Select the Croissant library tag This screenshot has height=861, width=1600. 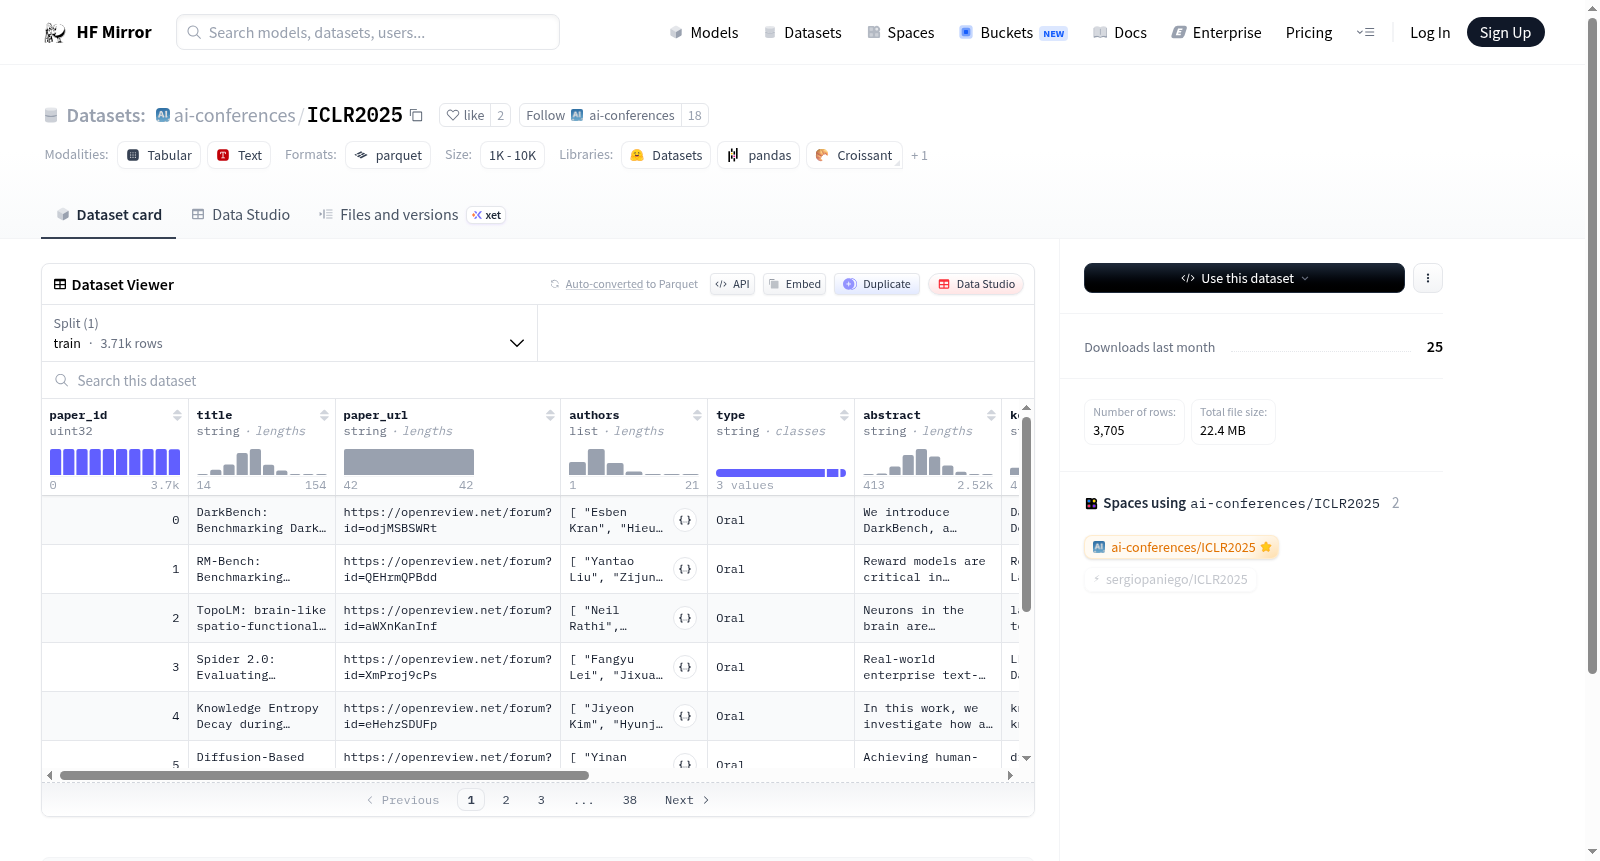click(x=854, y=156)
